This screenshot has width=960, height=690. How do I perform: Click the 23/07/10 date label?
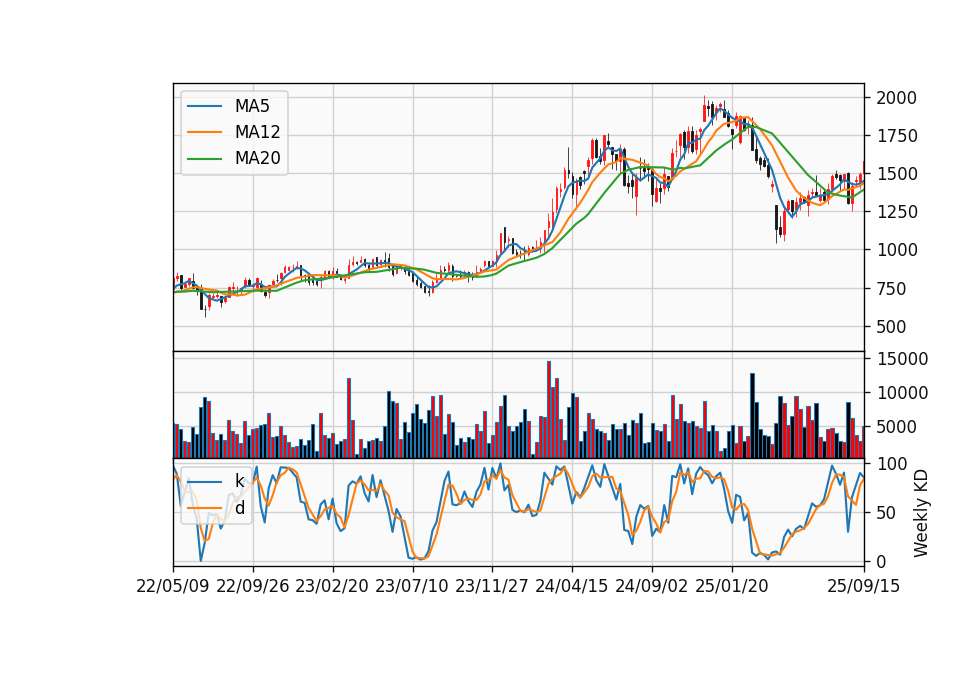[x=412, y=586]
